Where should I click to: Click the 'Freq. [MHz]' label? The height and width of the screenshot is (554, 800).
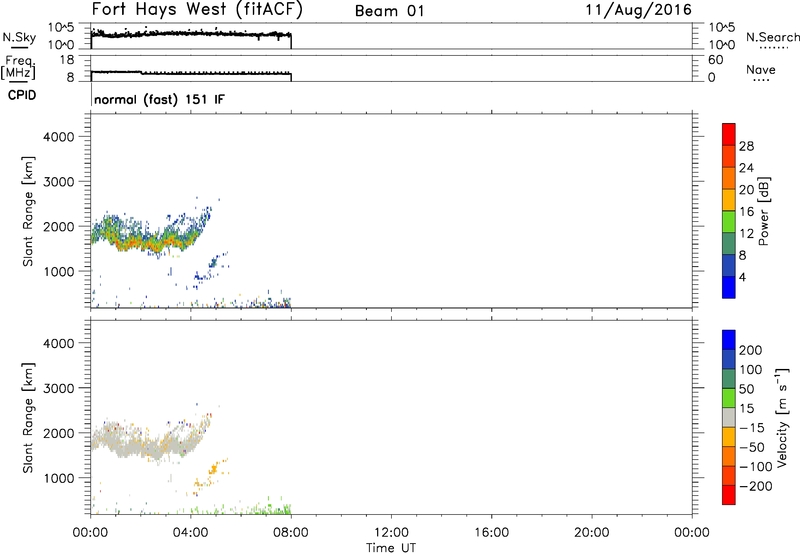pyautogui.click(x=19, y=67)
